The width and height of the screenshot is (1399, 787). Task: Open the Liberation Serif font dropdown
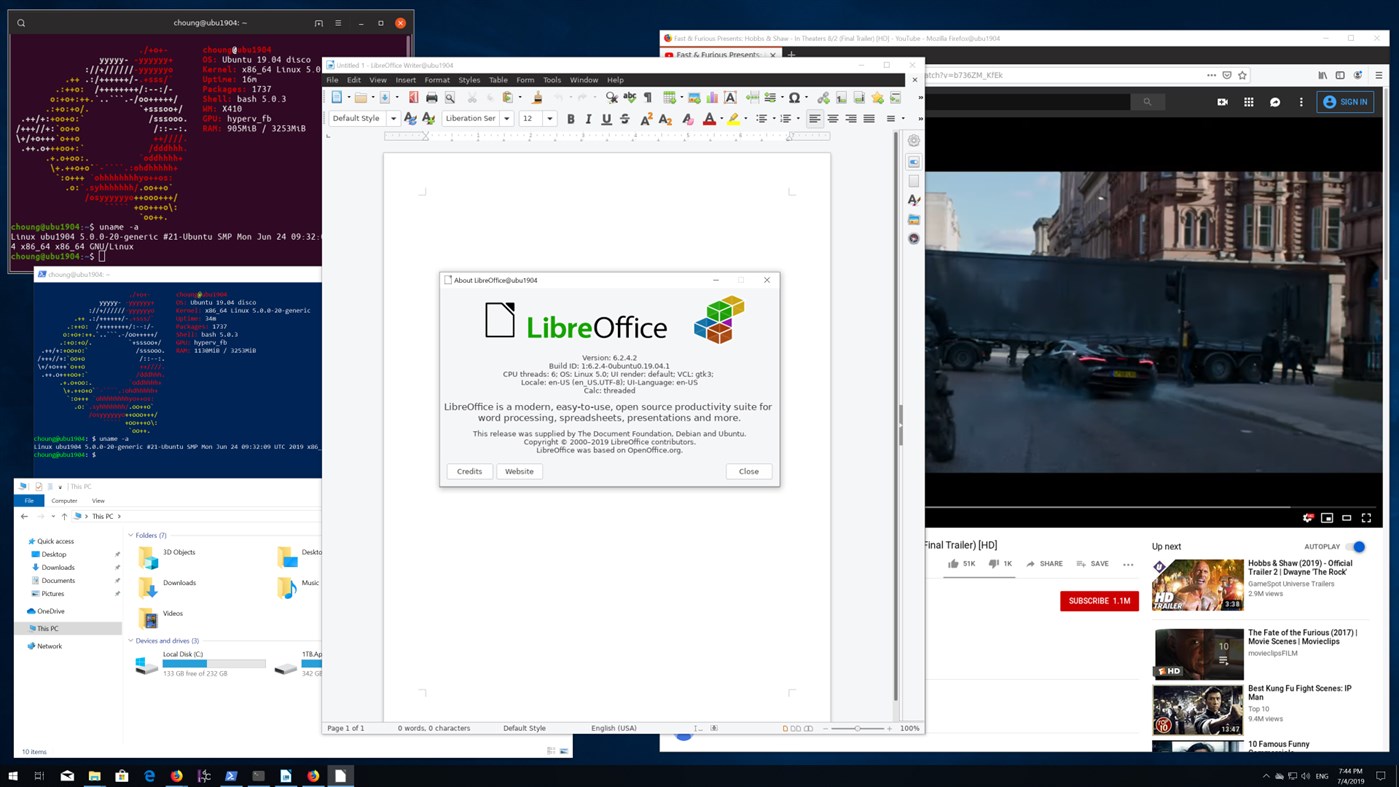point(506,119)
